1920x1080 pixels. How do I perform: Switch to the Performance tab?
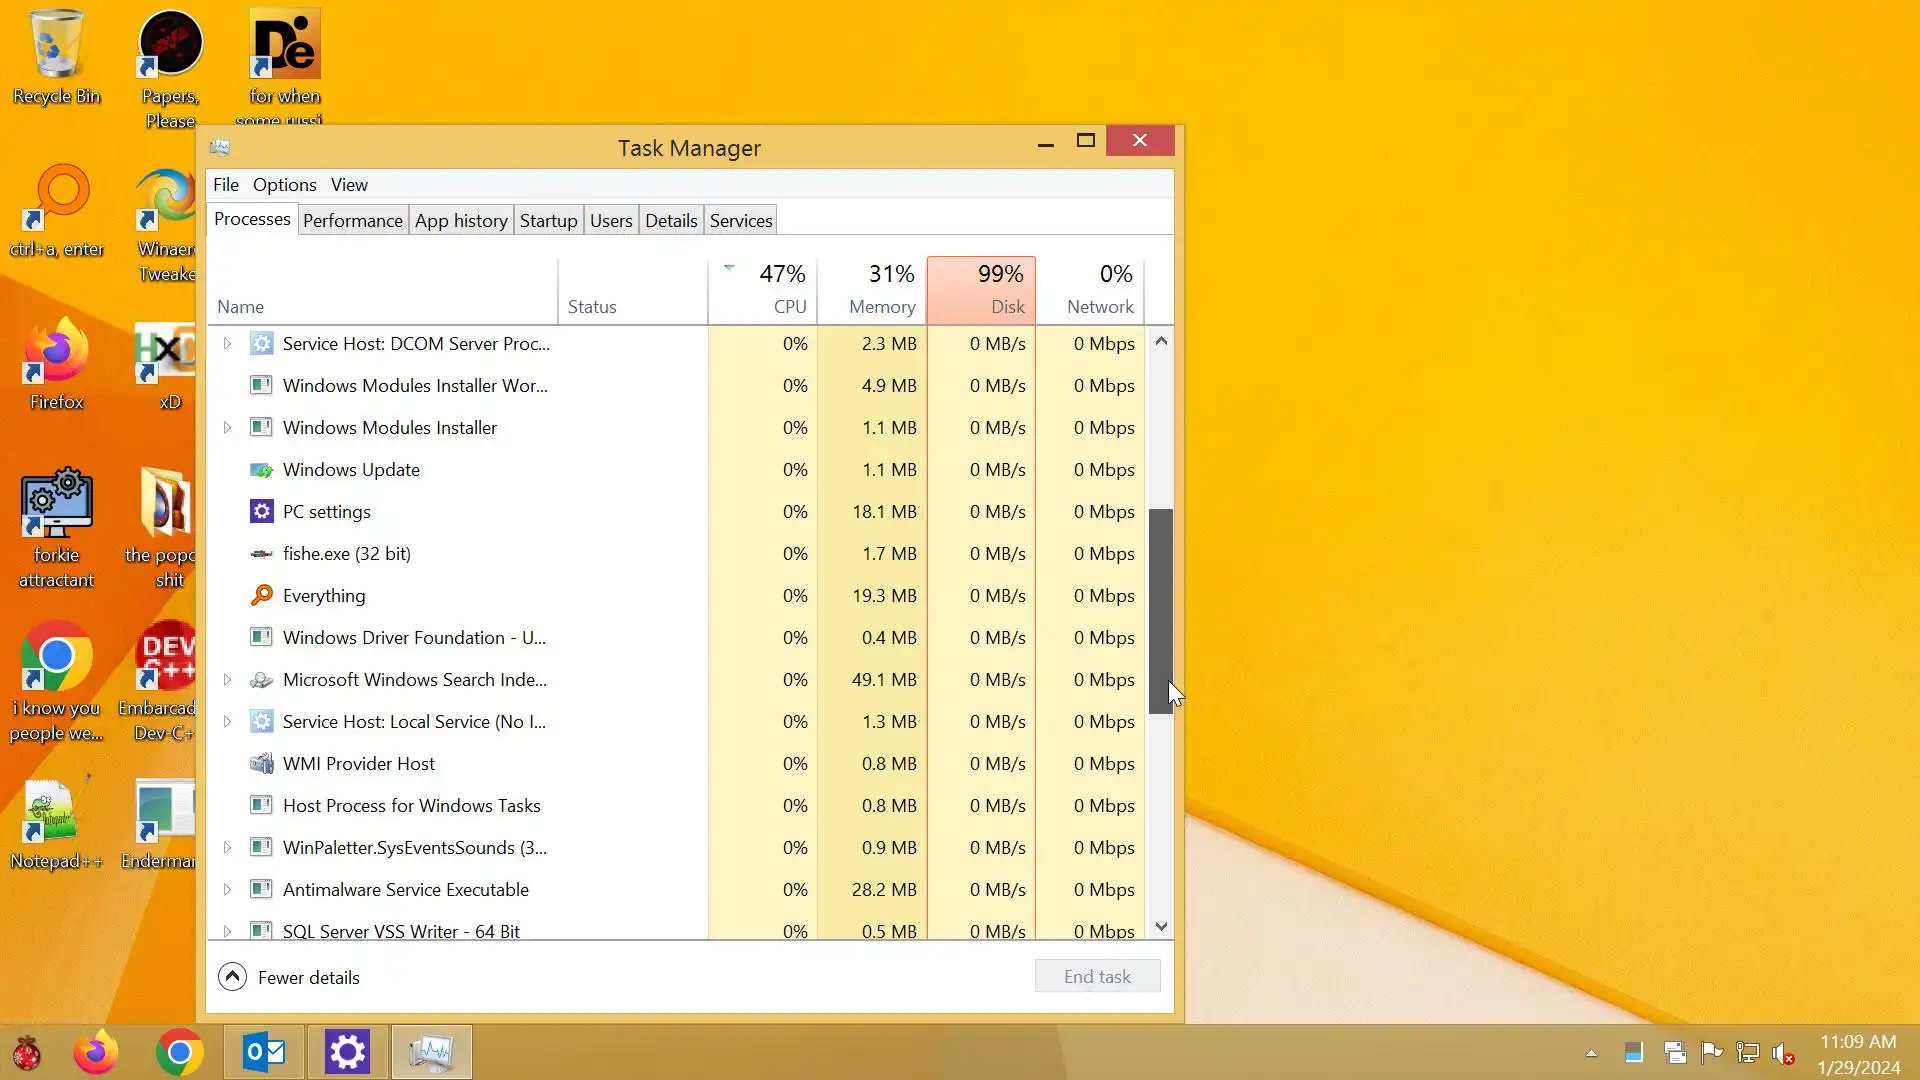point(352,220)
